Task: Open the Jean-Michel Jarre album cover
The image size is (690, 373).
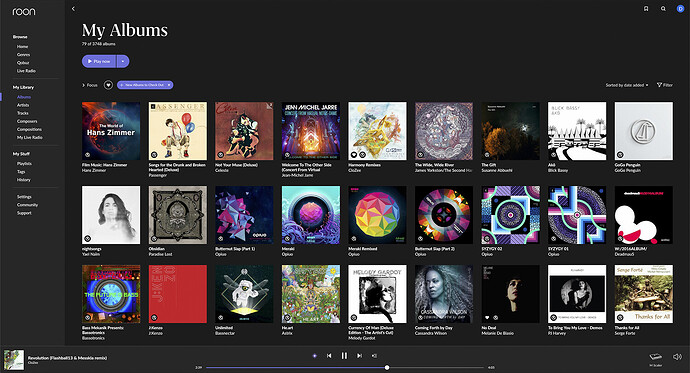Action: tap(311, 131)
